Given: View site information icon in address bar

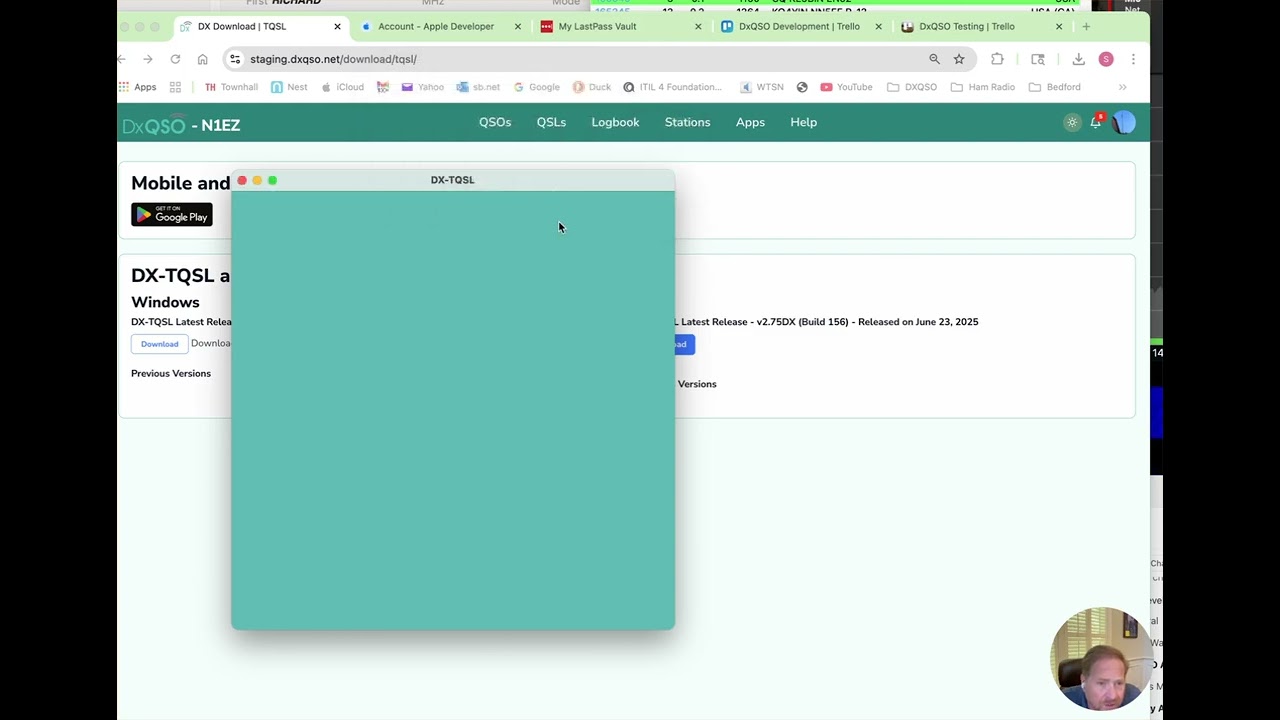Looking at the screenshot, I should click(235, 59).
